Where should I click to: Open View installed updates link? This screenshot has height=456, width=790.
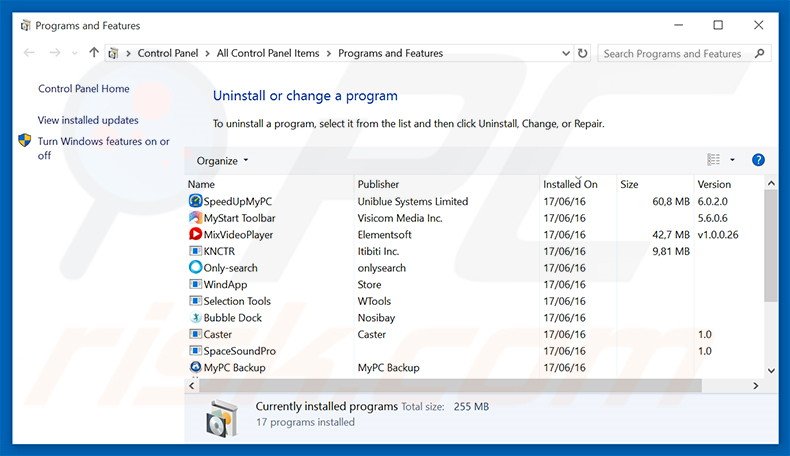coord(88,120)
